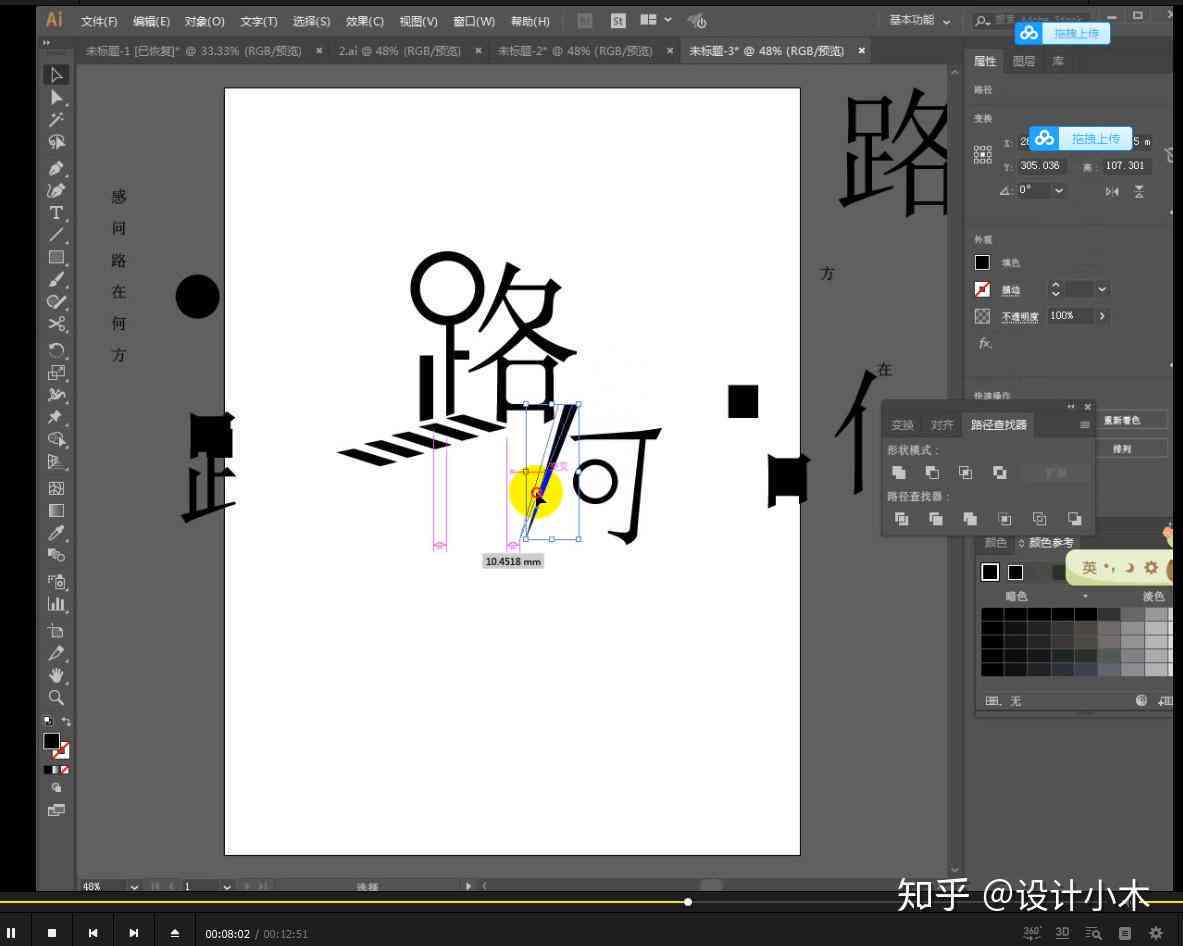The width and height of the screenshot is (1183, 946).
Task: Apply Intersect shape mode
Action: coord(966,472)
